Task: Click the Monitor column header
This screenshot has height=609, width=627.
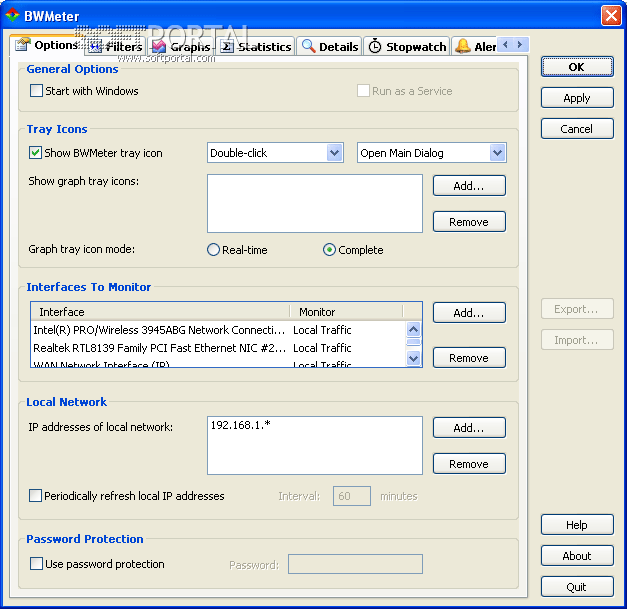Action: (346, 312)
